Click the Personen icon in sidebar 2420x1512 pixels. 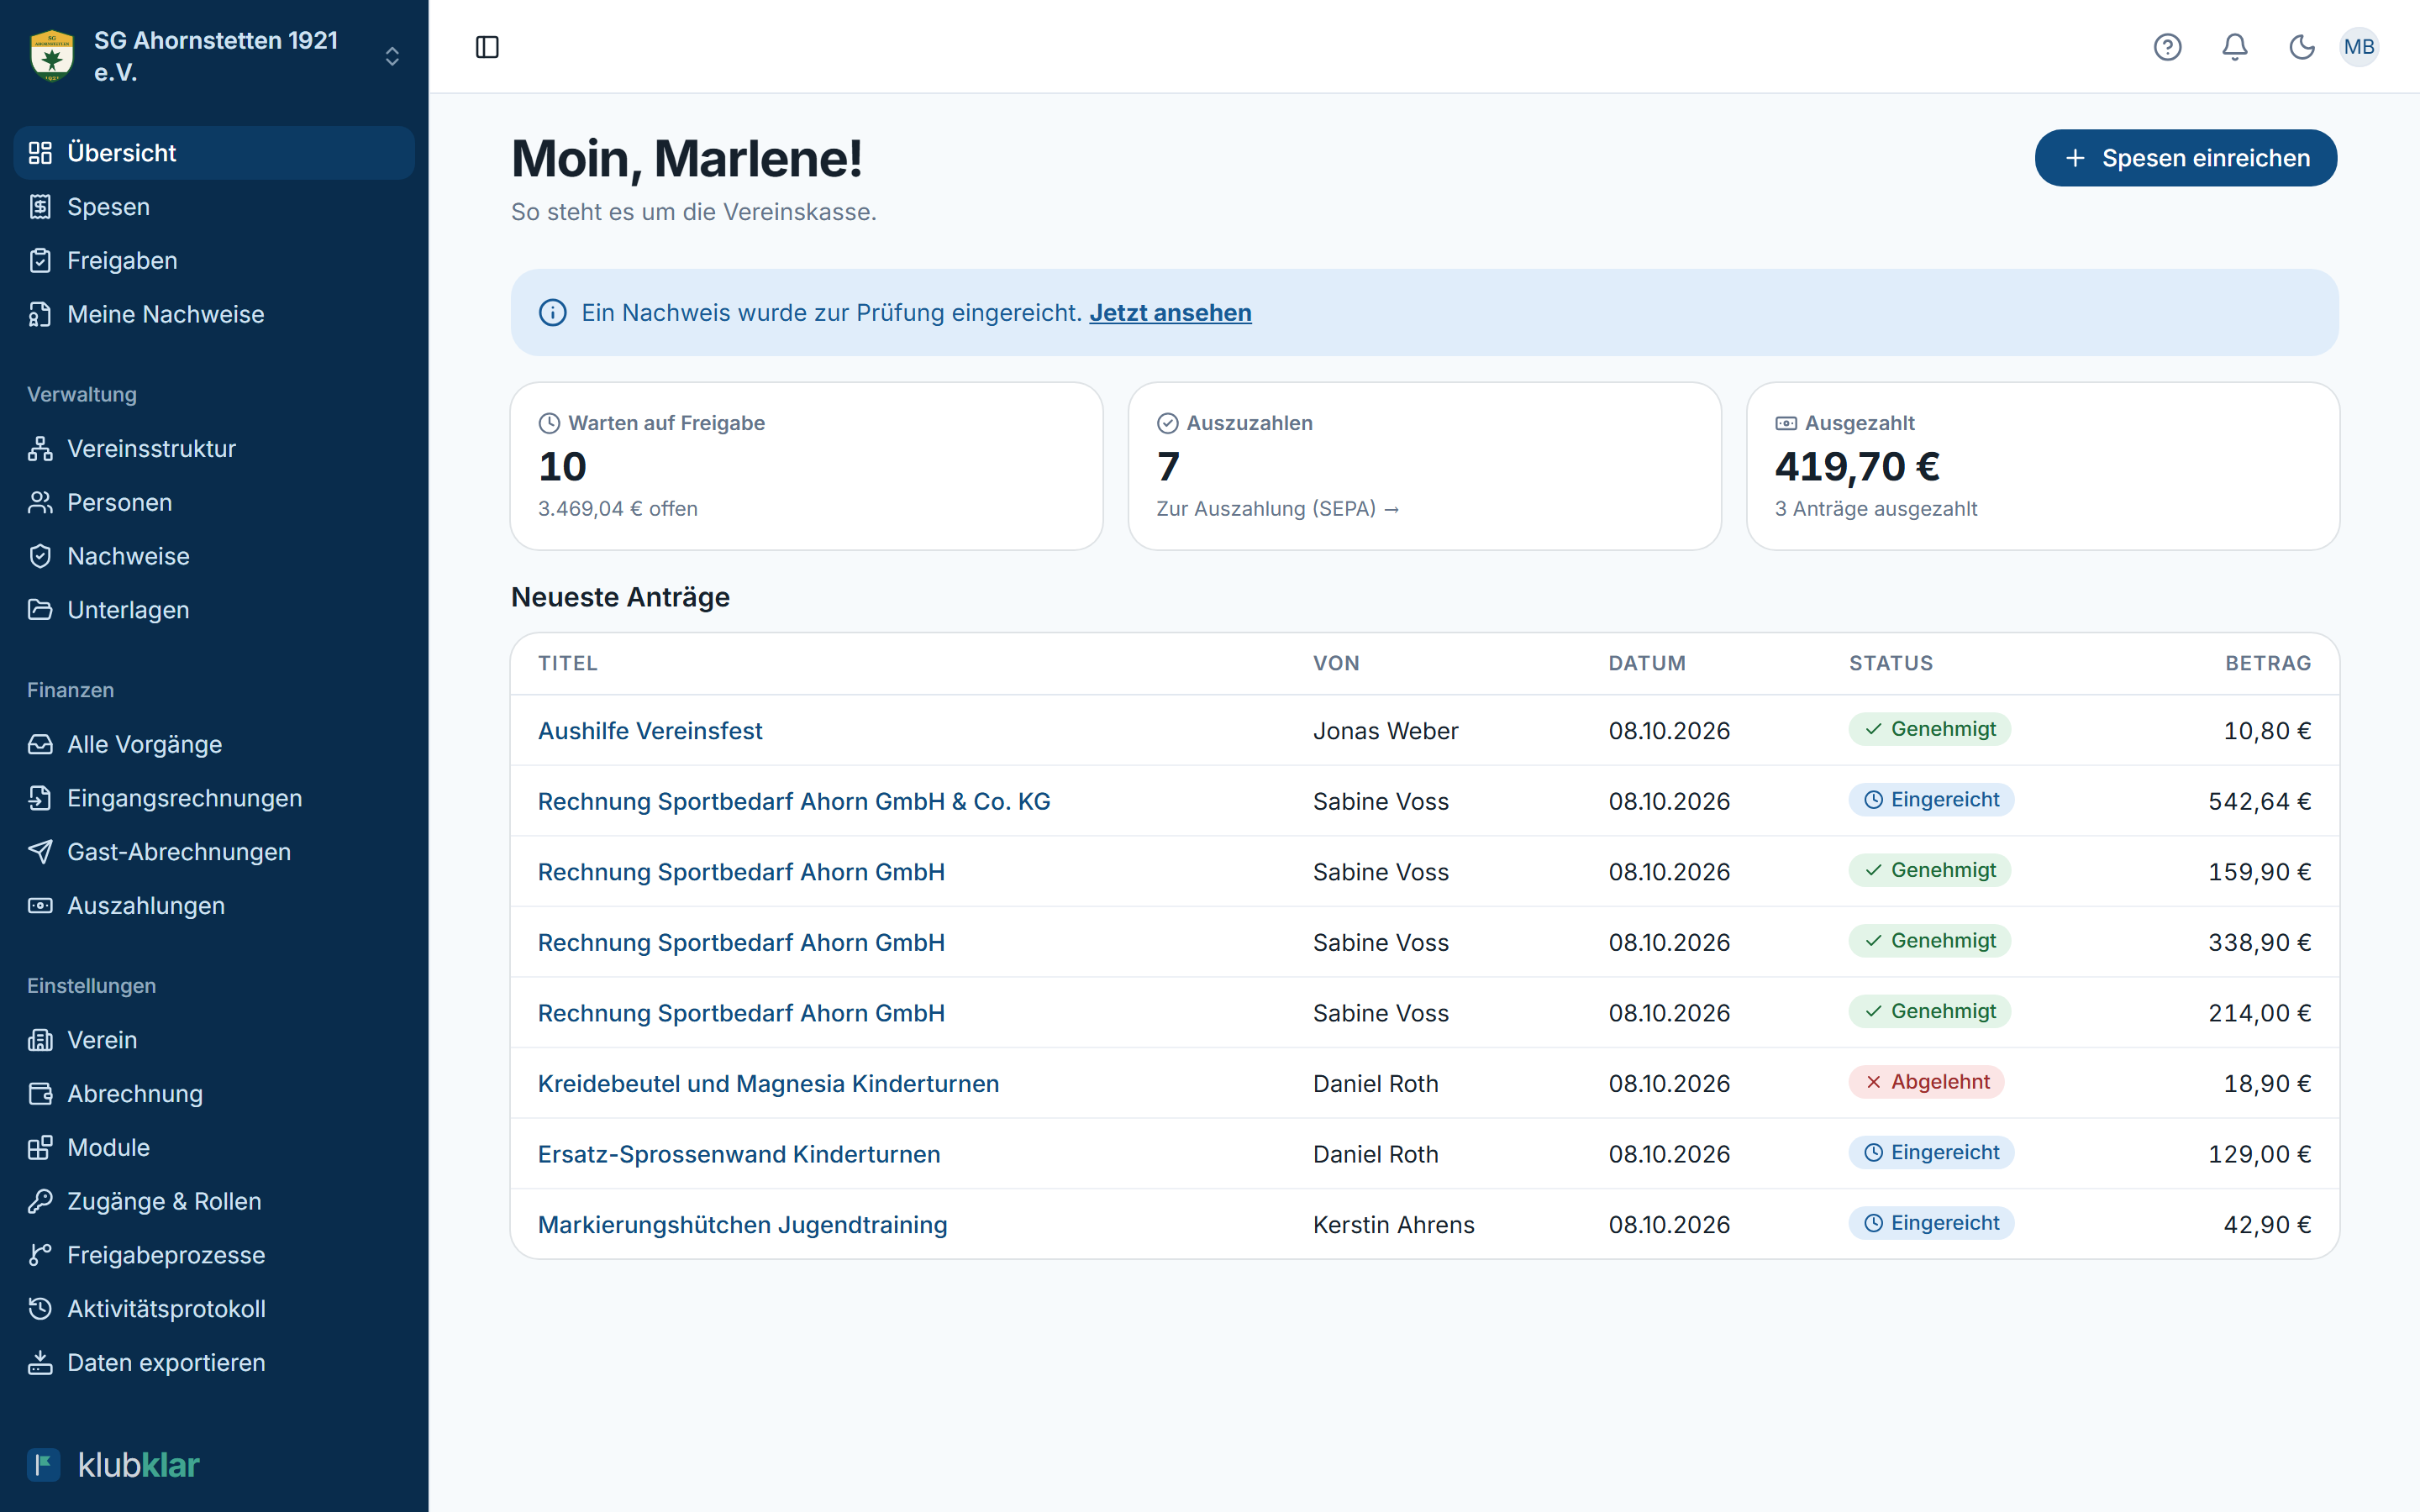click(x=40, y=502)
